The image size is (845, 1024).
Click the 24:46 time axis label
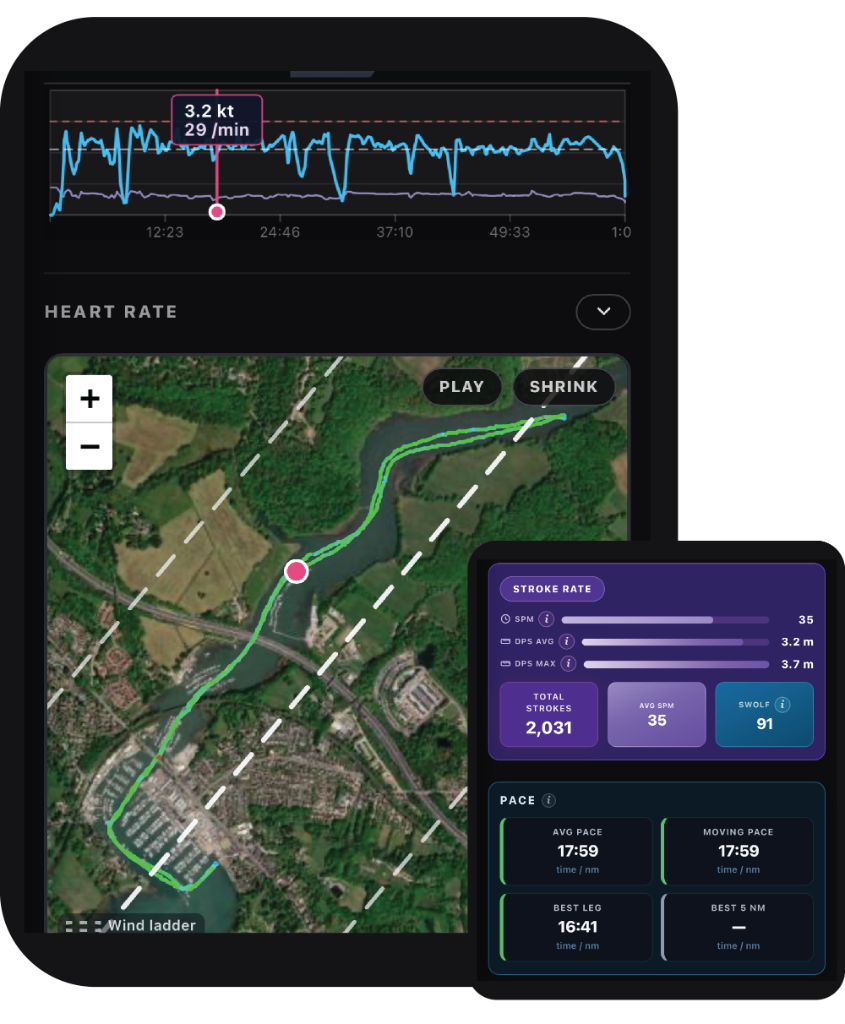tap(280, 232)
